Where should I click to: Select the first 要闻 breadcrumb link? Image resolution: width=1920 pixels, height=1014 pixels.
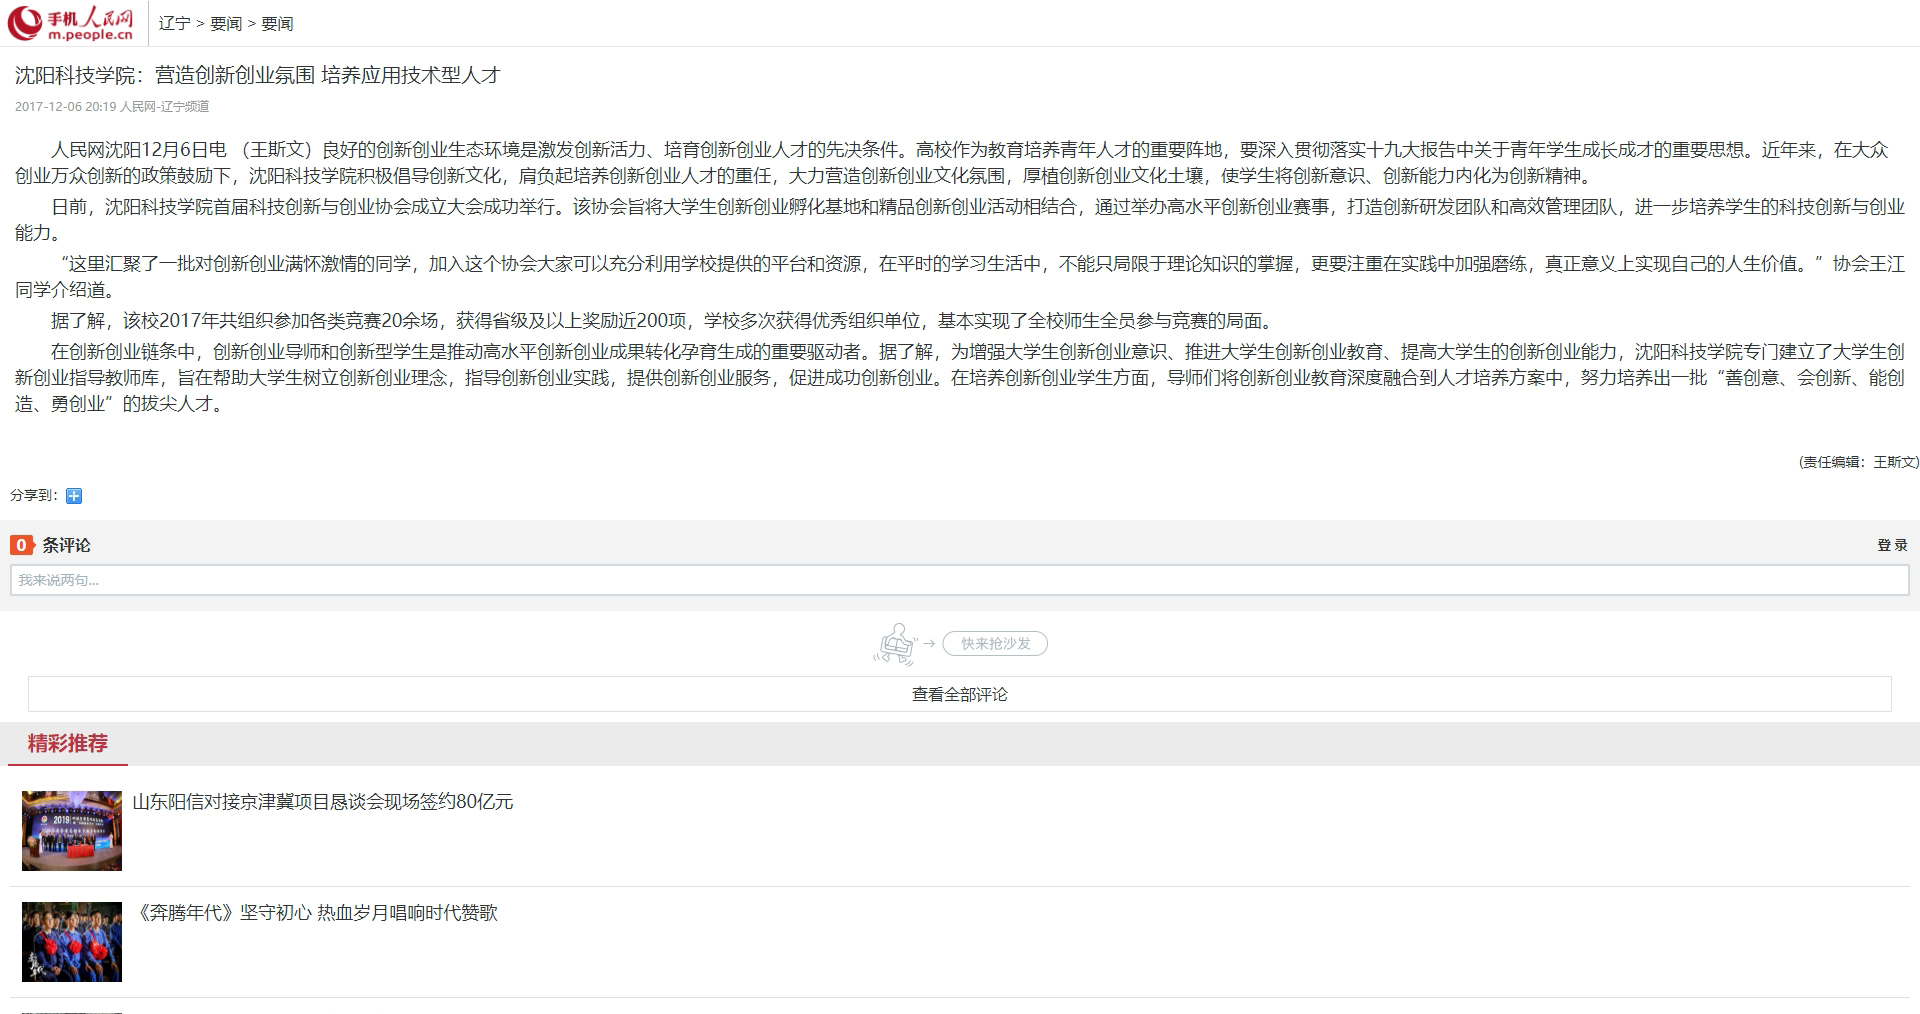coord(226,23)
